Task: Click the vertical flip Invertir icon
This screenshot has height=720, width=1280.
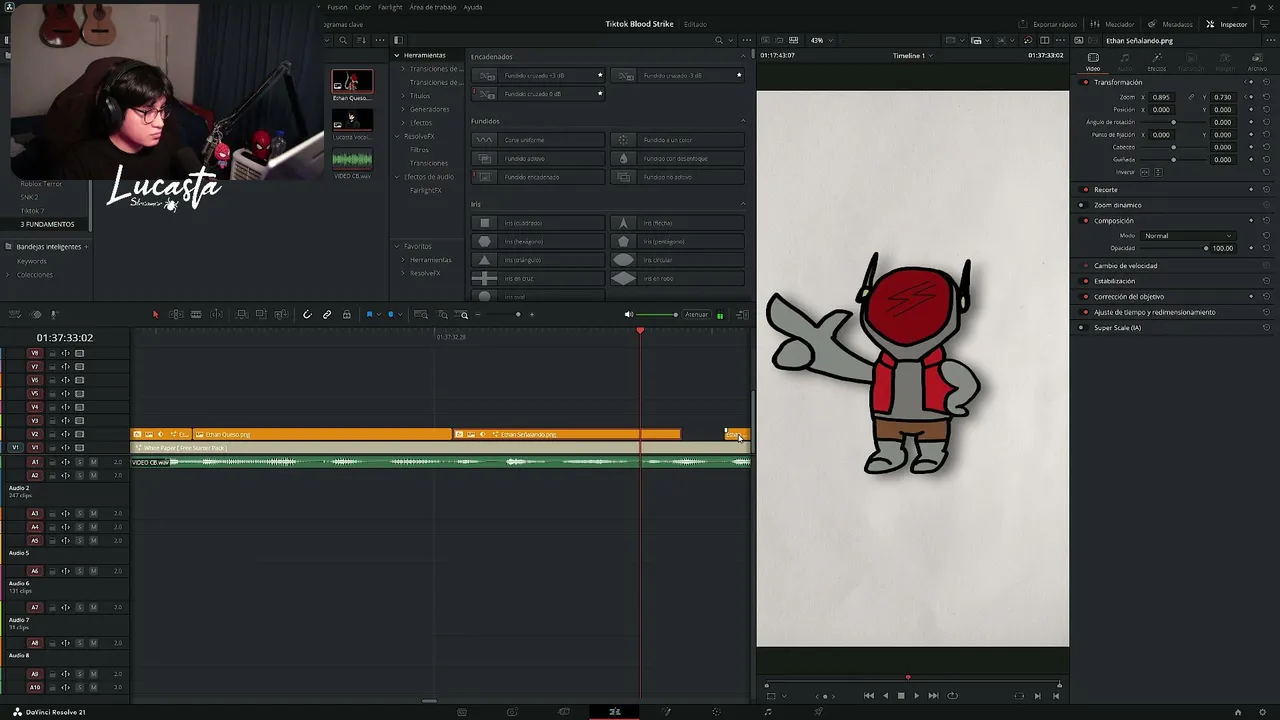Action: point(1158,172)
